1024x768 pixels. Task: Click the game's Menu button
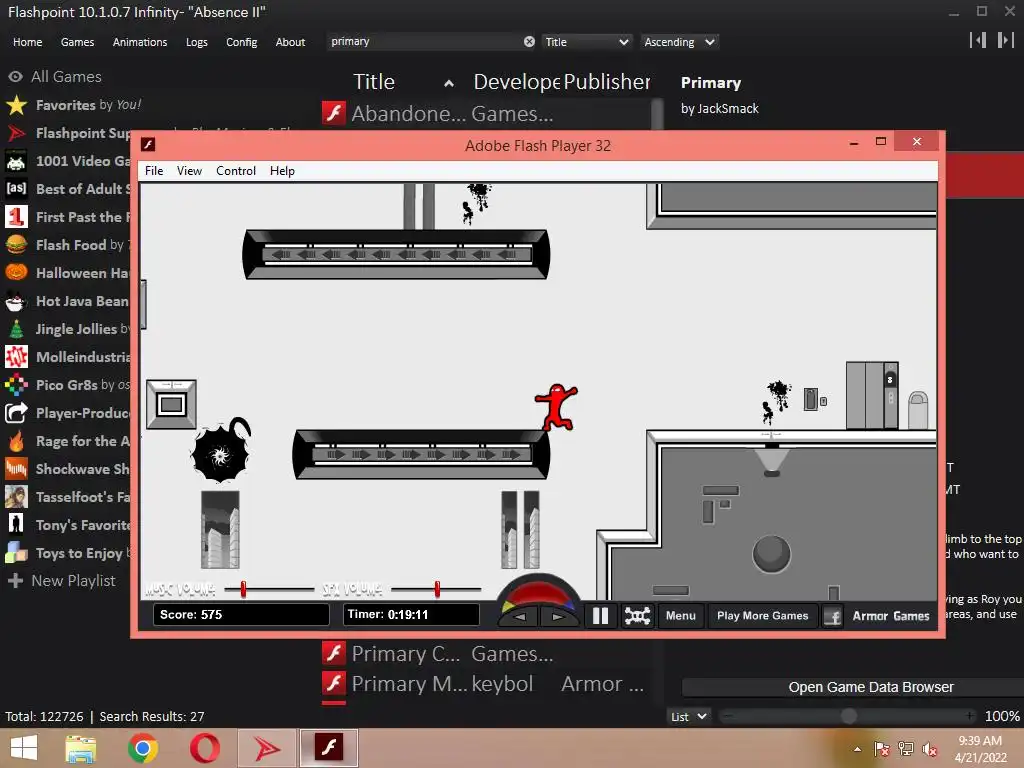click(680, 616)
